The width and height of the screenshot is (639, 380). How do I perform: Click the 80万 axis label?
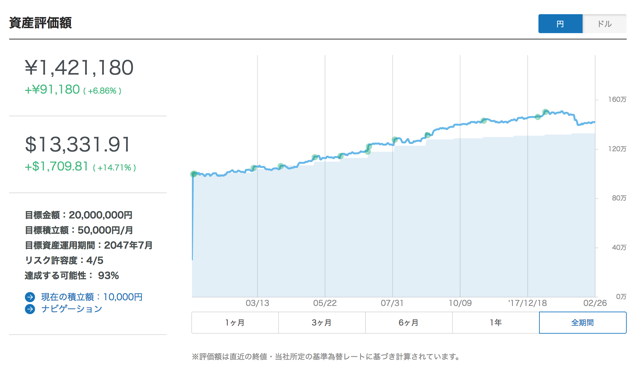tap(619, 198)
